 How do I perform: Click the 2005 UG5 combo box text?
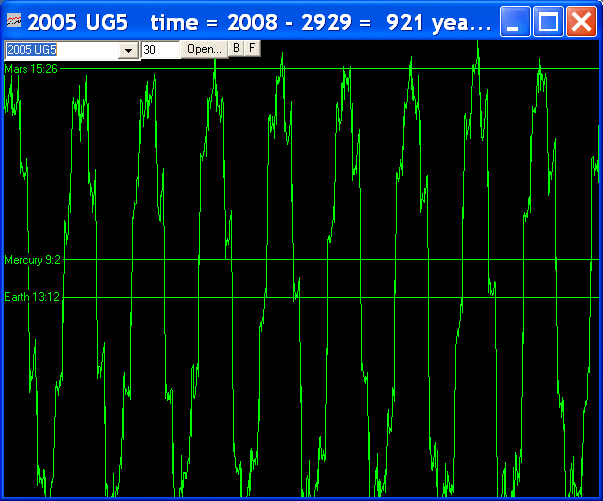60,50
